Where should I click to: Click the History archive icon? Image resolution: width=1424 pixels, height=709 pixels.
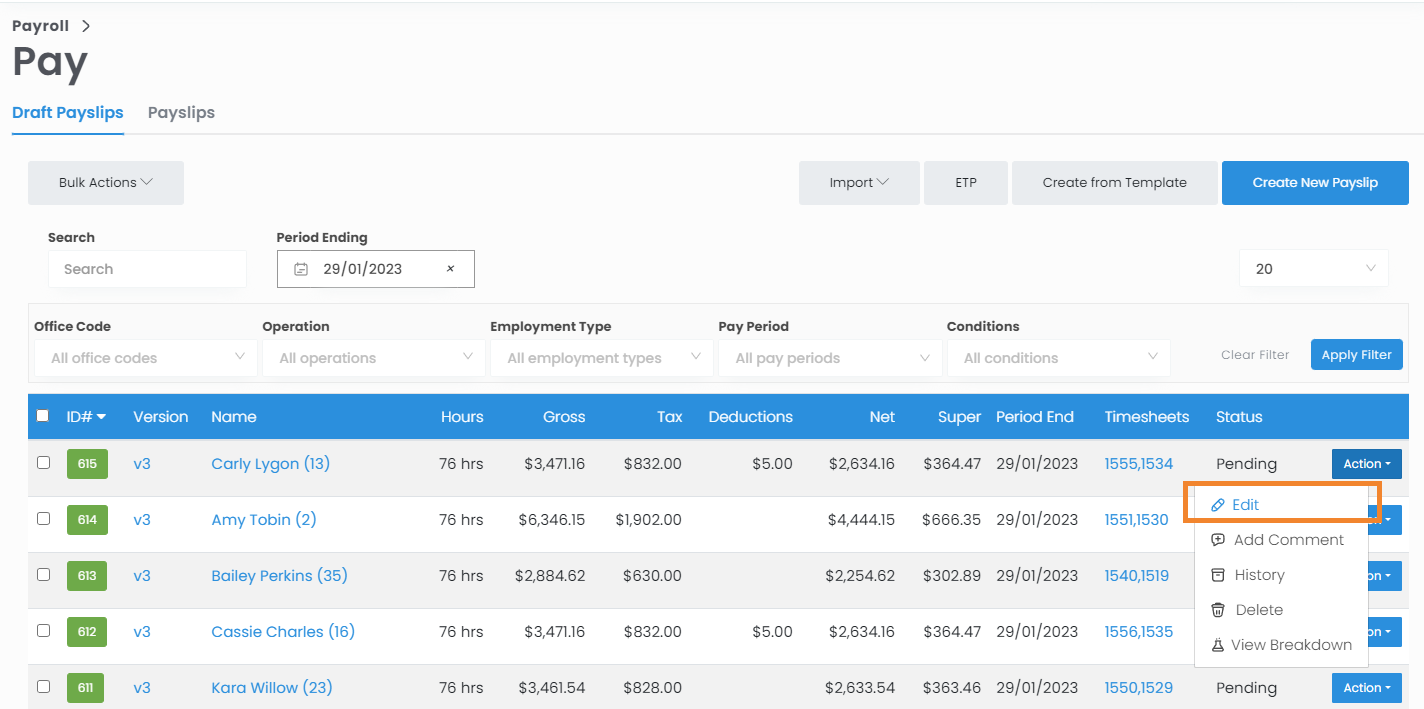(1218, 575)
